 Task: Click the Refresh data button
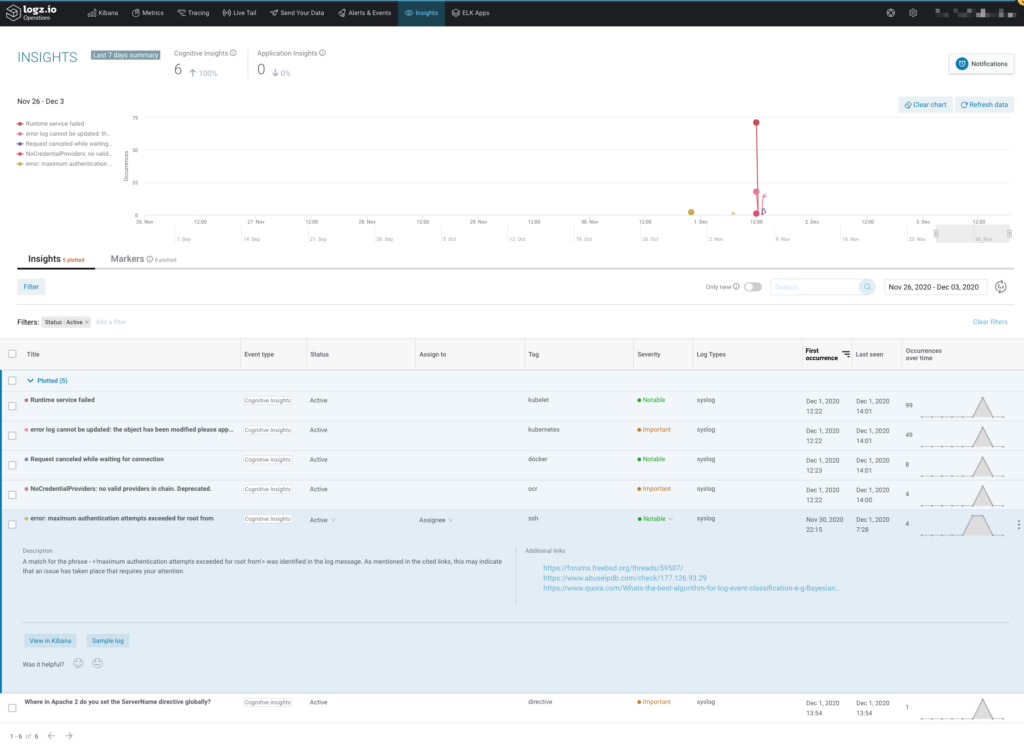click(x=984, y=104)
